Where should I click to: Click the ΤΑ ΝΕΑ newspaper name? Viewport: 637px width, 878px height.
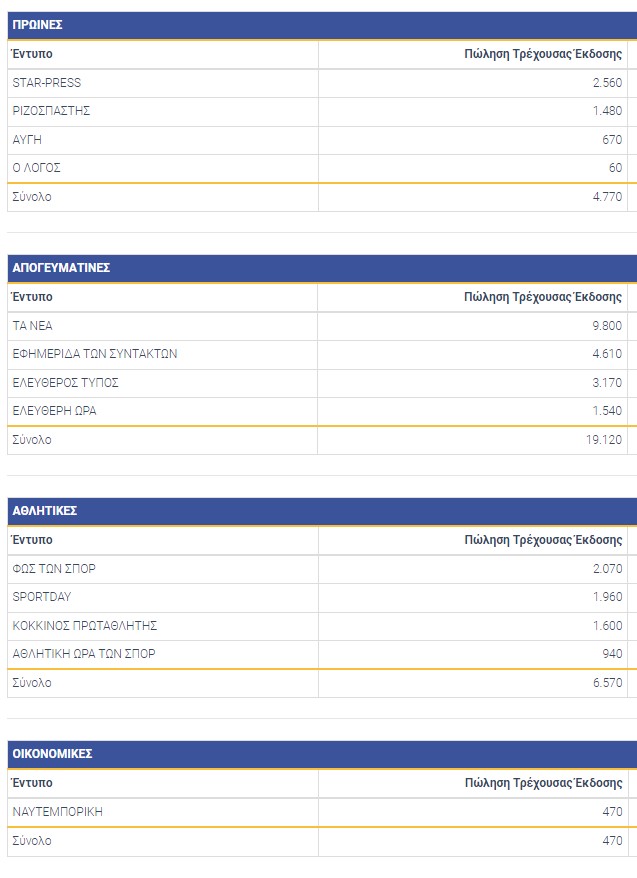33,326
